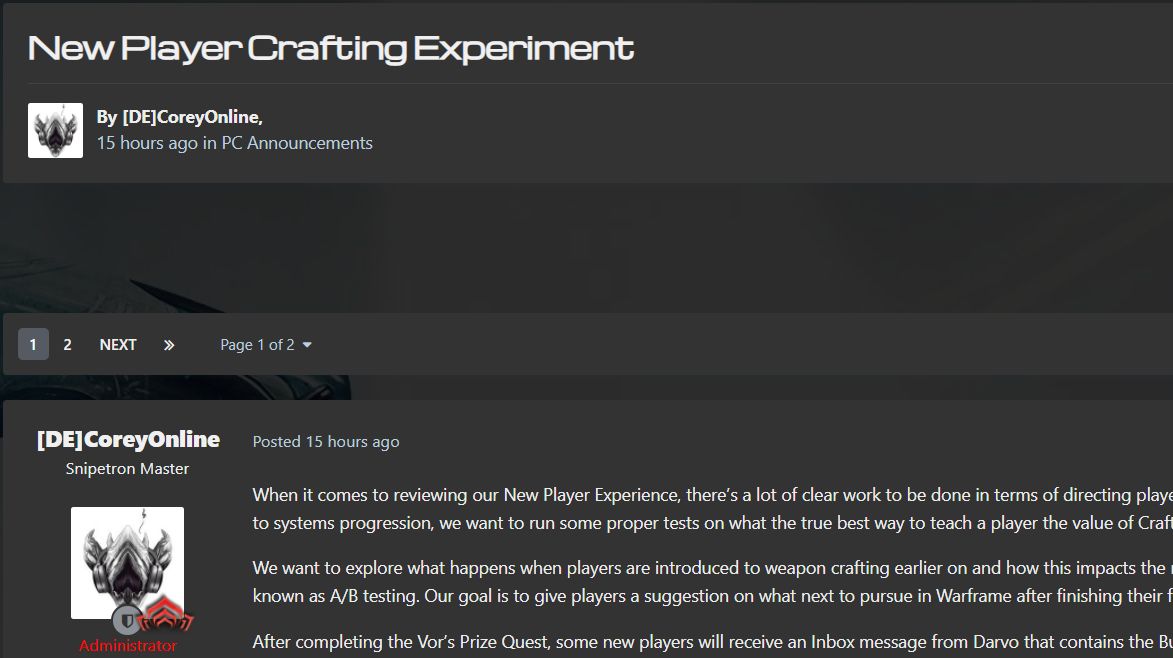Open the post author's bold [DE]CoreyOnline name
This screenshot has height=658, width=1173.
[x=128, y=439]
